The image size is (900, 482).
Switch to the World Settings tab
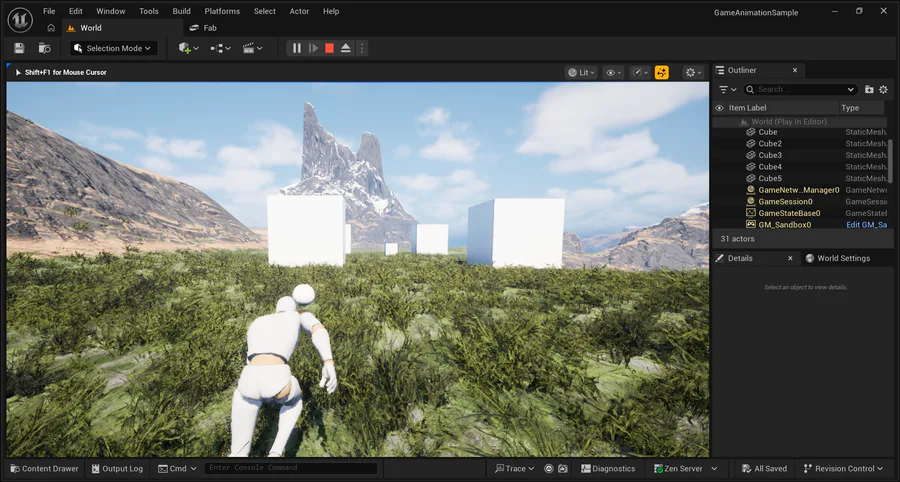[x=837, y=258]
